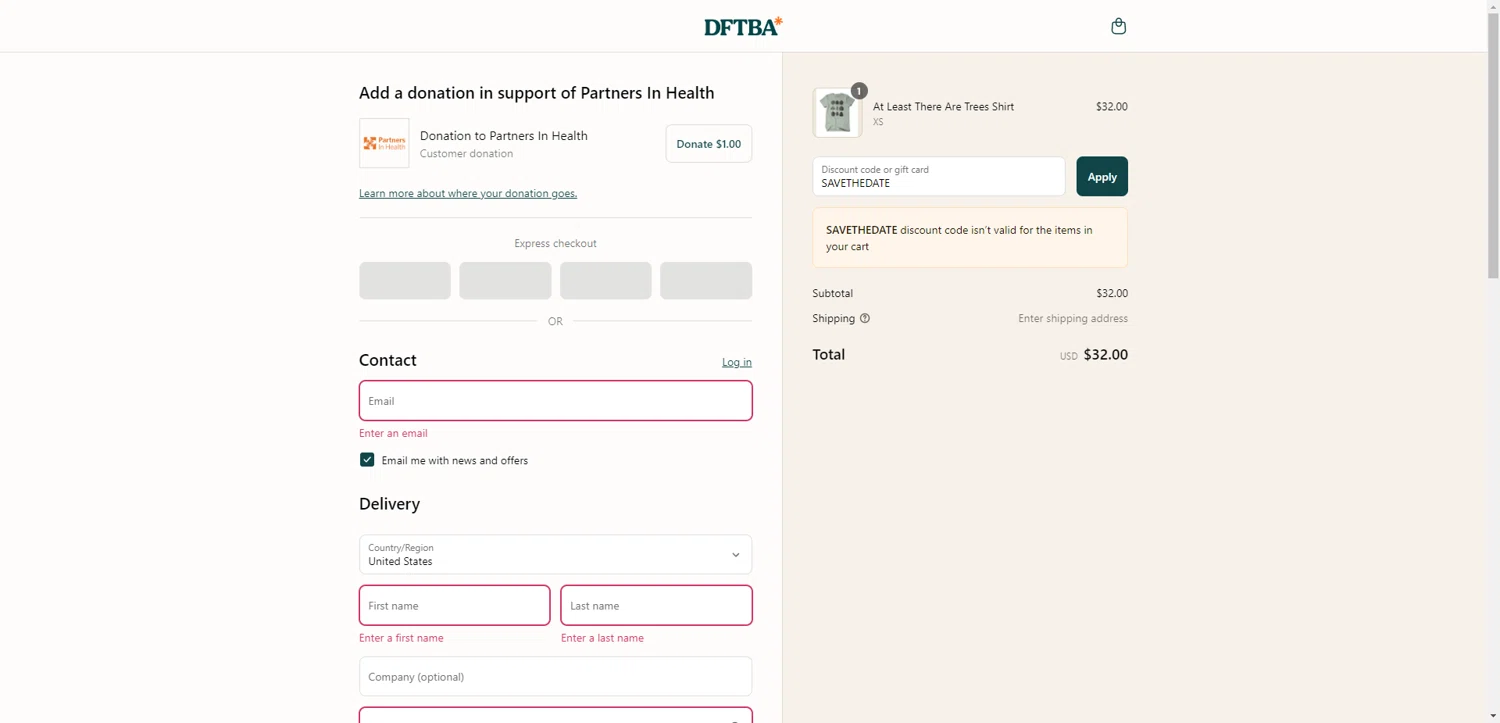The image size is (1500, 723).
Task: Click the first express checkout button
Action: pos(405,281)
